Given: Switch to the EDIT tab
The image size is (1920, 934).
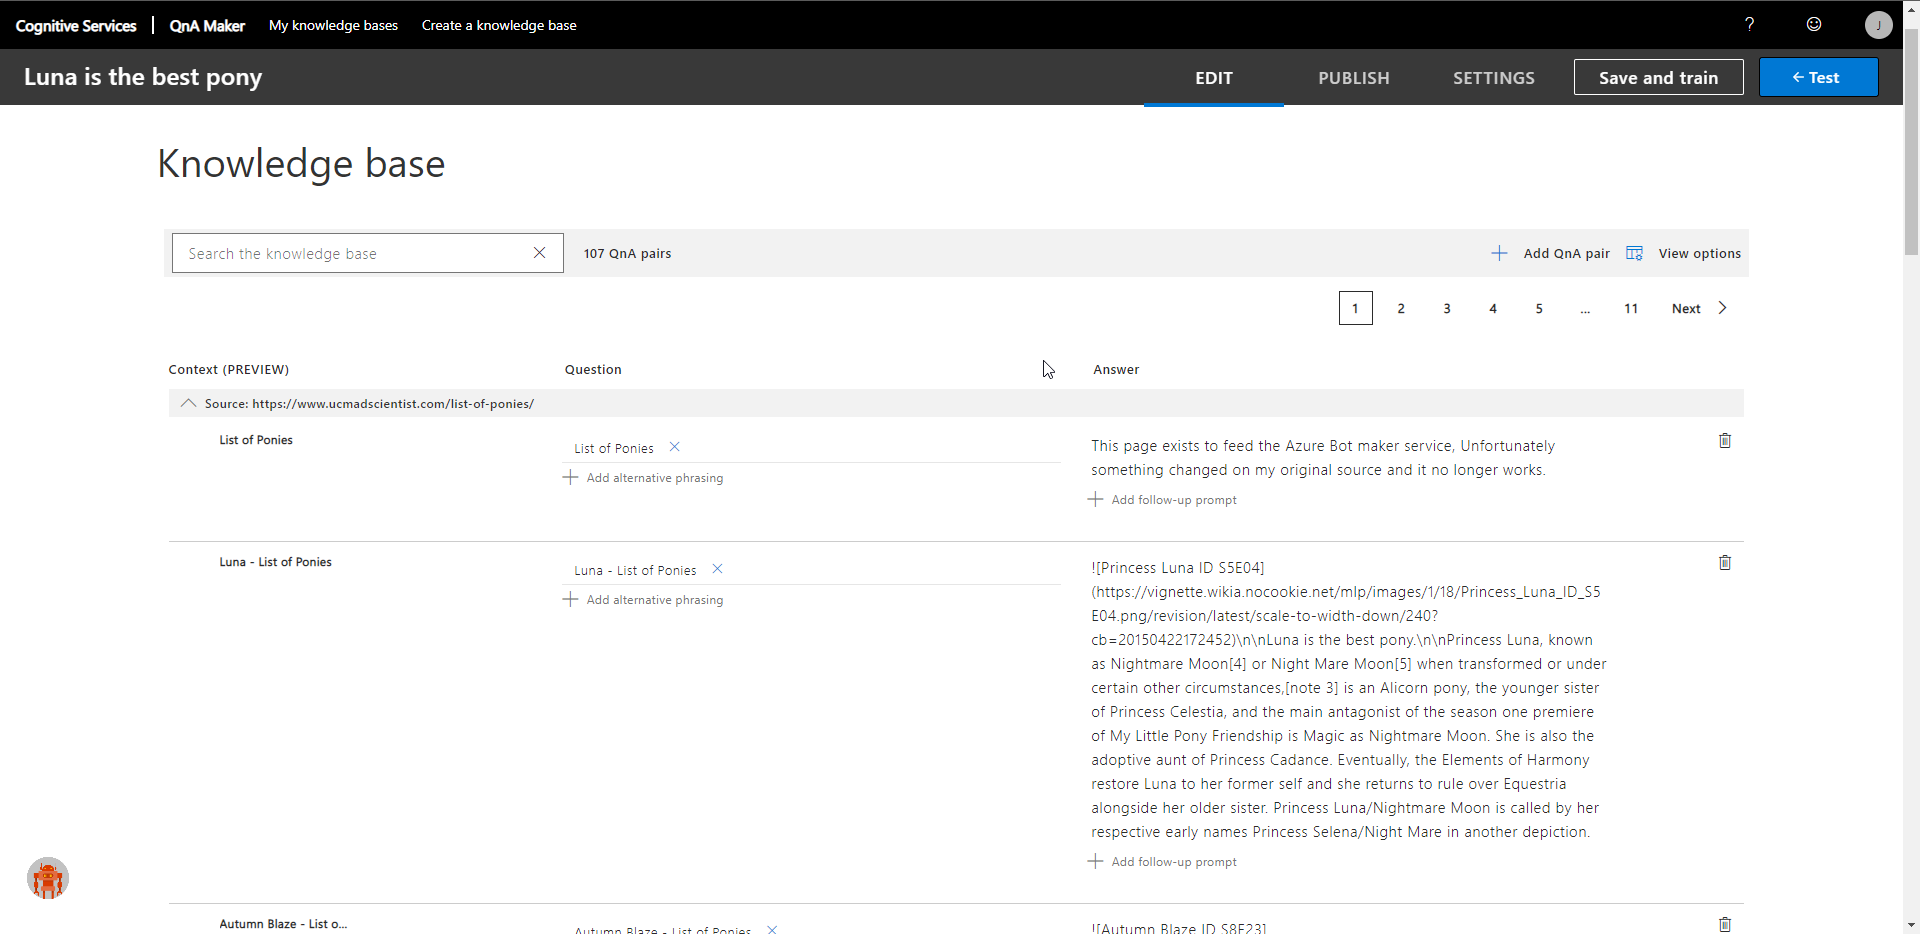Looking at the screenshot, I should tap(1214, 78).
